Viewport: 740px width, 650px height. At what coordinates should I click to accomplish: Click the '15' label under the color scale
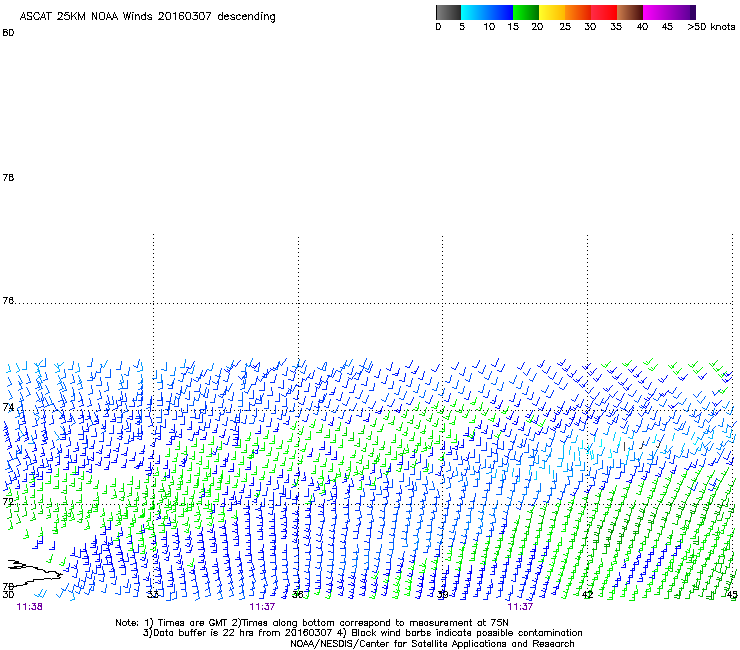point(513,27)
